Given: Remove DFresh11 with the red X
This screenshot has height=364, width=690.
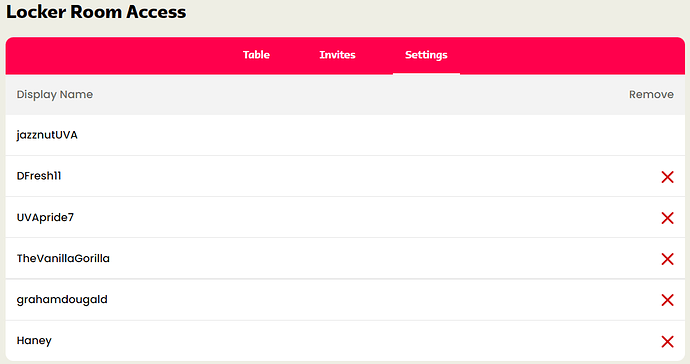Looking at the screenshot, I should (x=667, y=177).
